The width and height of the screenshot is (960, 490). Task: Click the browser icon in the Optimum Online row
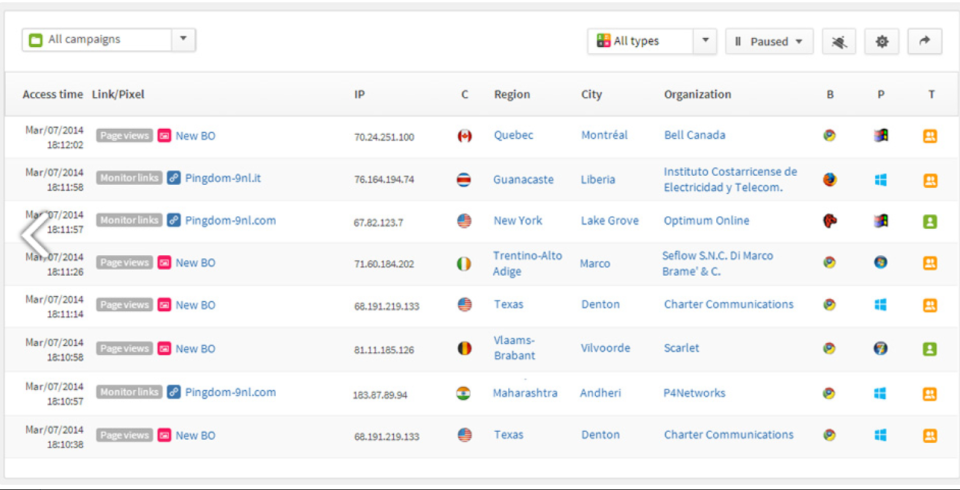click(829, 221)
